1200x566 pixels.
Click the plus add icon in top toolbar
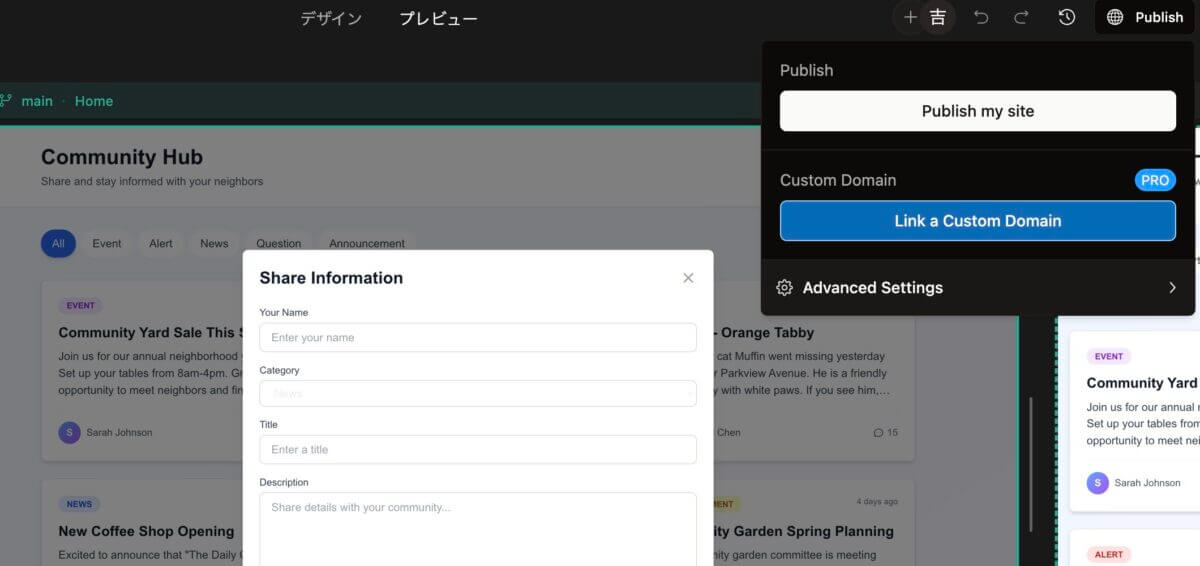pyautogui.click(x=910, y=17)
